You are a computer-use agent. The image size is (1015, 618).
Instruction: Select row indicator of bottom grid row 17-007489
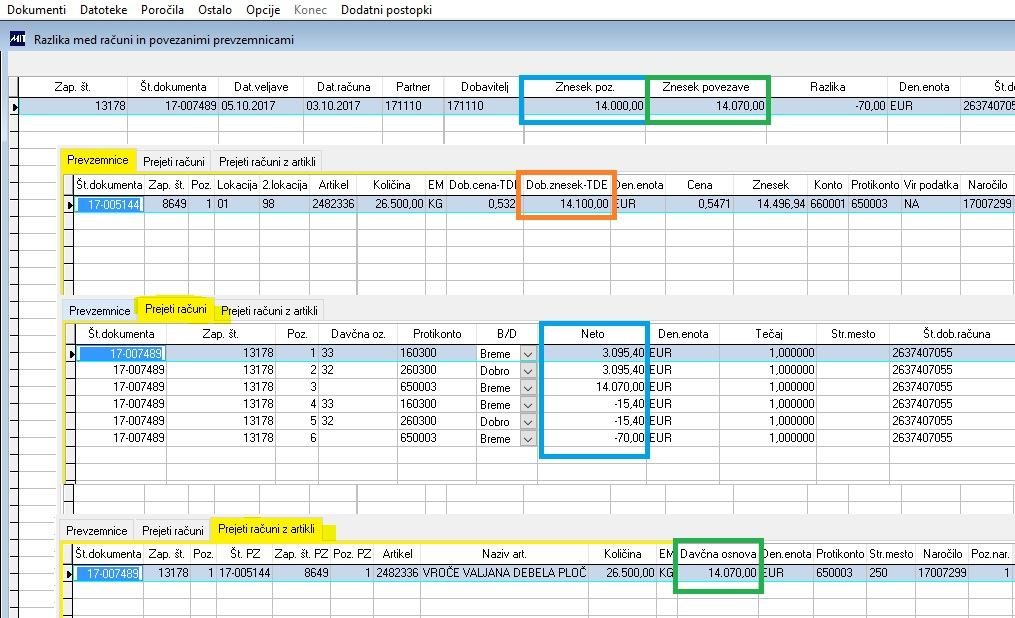[69, 573]
